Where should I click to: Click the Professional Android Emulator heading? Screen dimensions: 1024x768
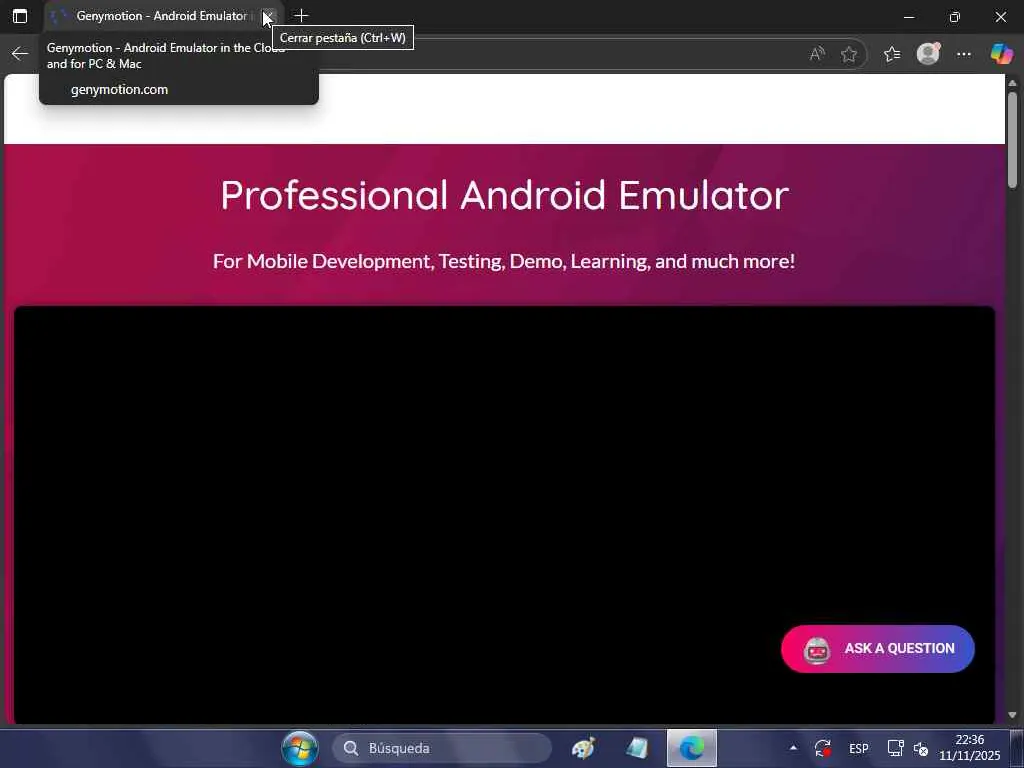coord(505,195)
